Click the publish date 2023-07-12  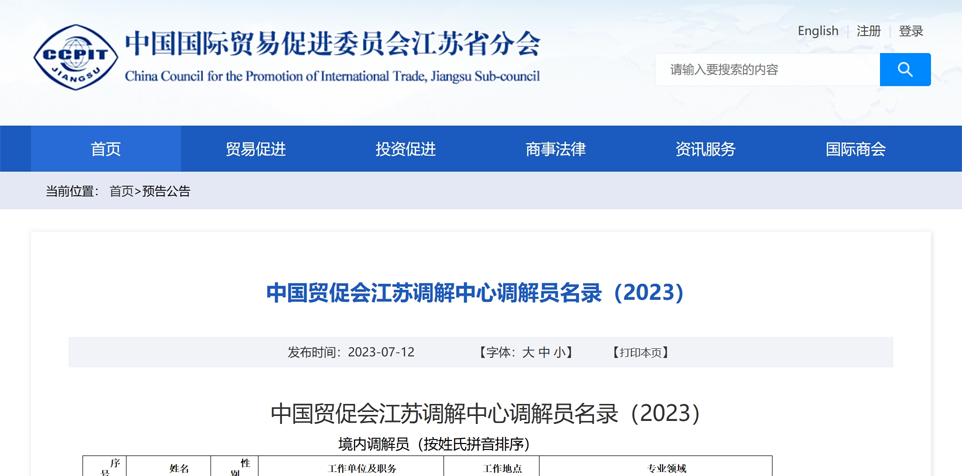(x=381, y=353)
